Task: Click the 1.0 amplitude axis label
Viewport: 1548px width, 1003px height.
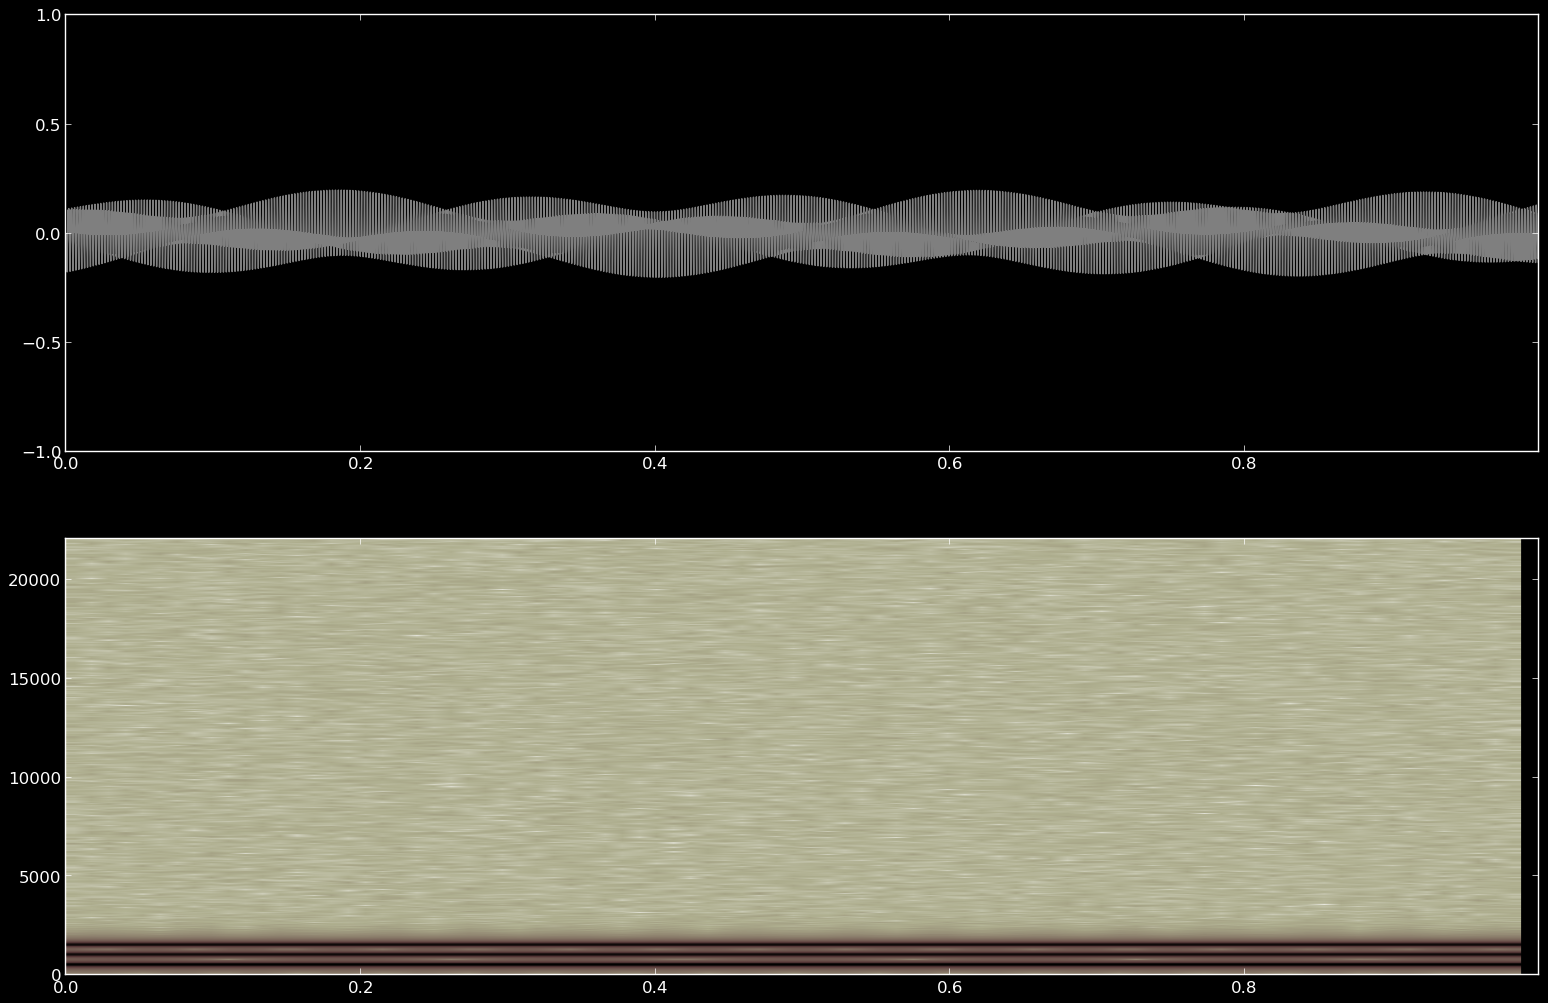Action: tap(47, 15)
